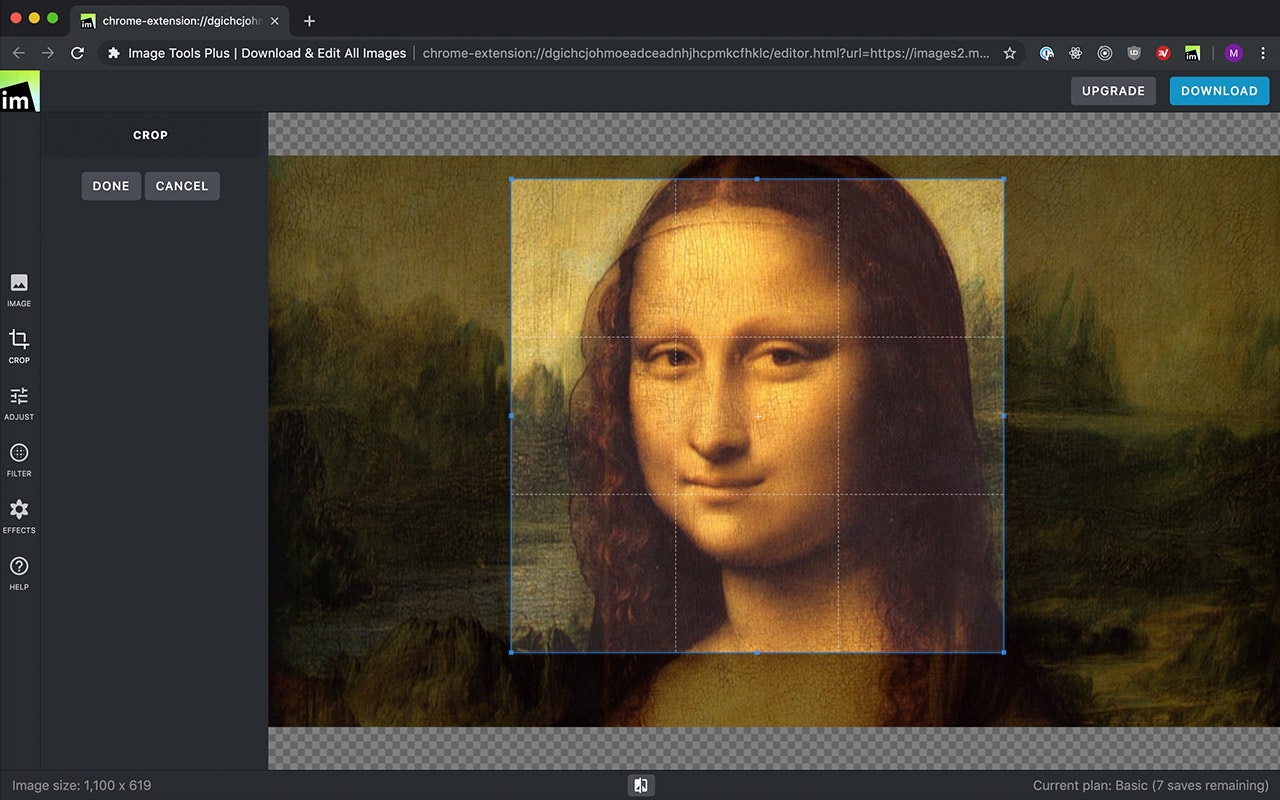Go forward in browser history
This screenshot has width=1280, height=800.
[48, 53]
